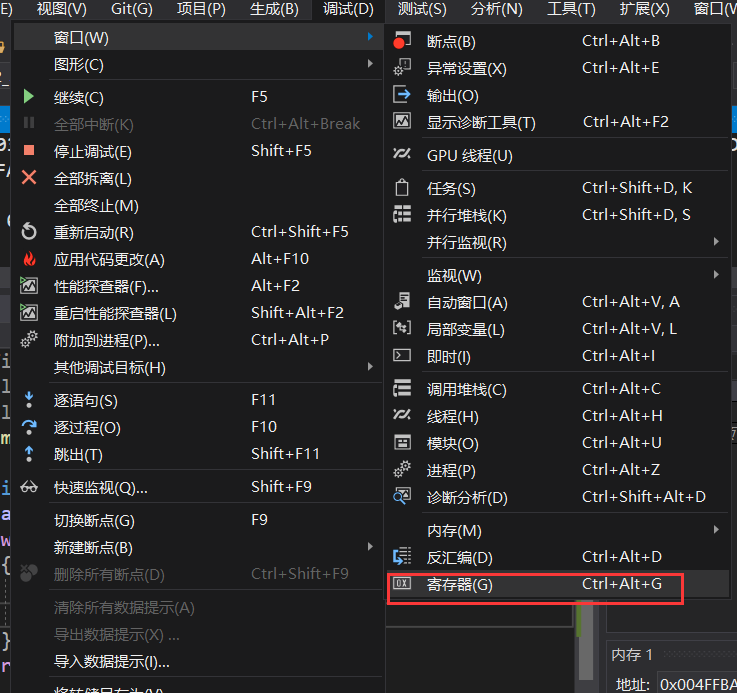Click the gears icon beside 进程(P)
737x693 pixels.
(402, 469)
